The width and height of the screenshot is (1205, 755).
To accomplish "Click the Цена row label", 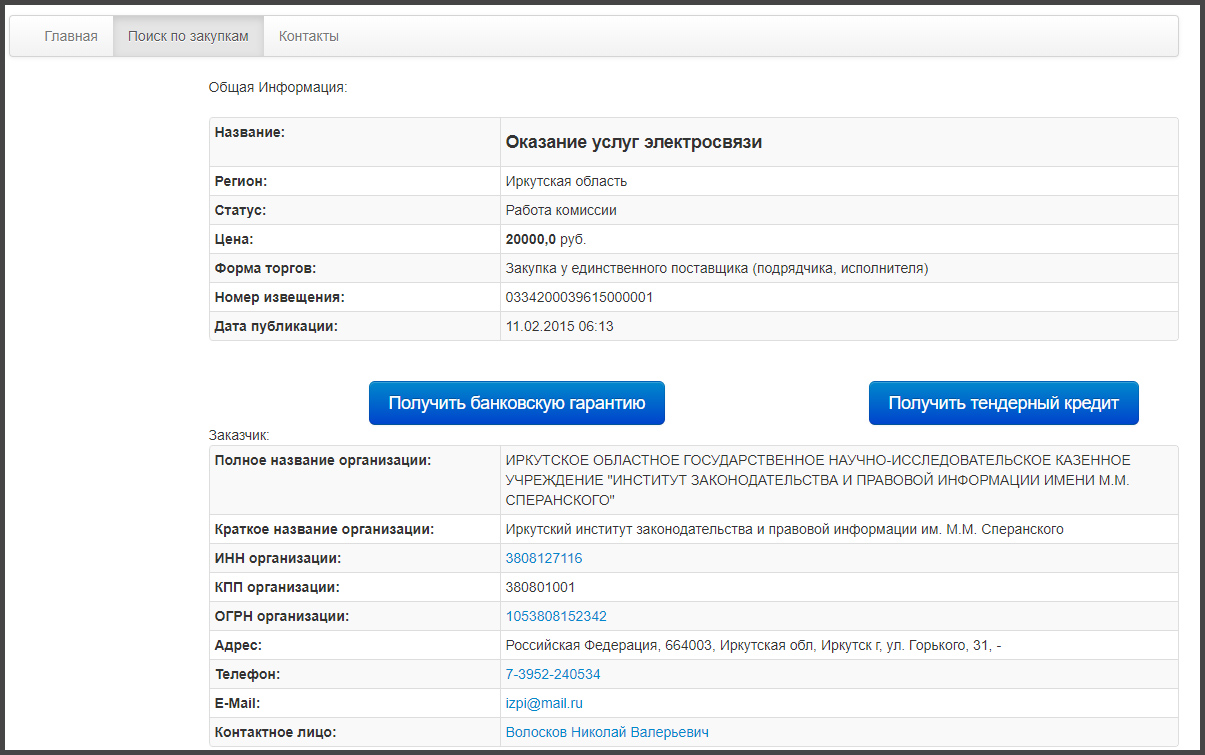I will pyautogui.click(x=234, y=239).
